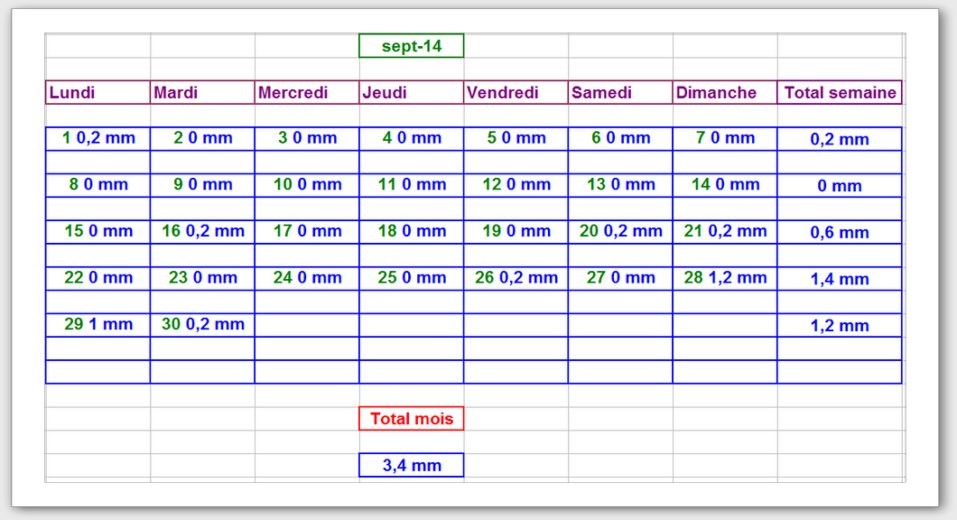The width and height of the screenshot is (957, 520).
Task: Click the red Total mois label cell
Action: (x=411, y=418)
